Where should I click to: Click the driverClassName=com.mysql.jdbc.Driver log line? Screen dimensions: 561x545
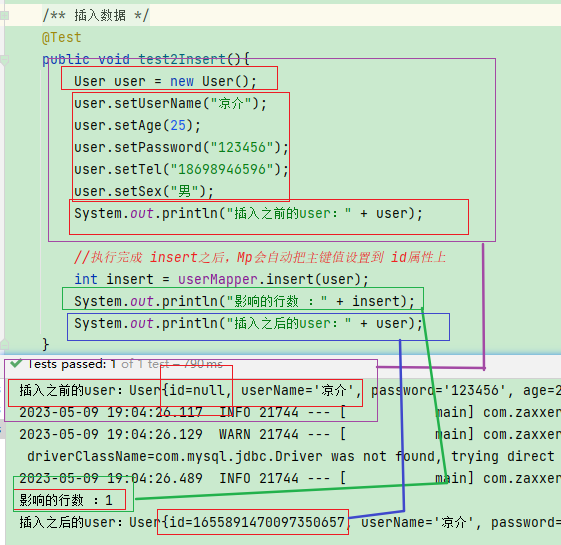point(290,457)
